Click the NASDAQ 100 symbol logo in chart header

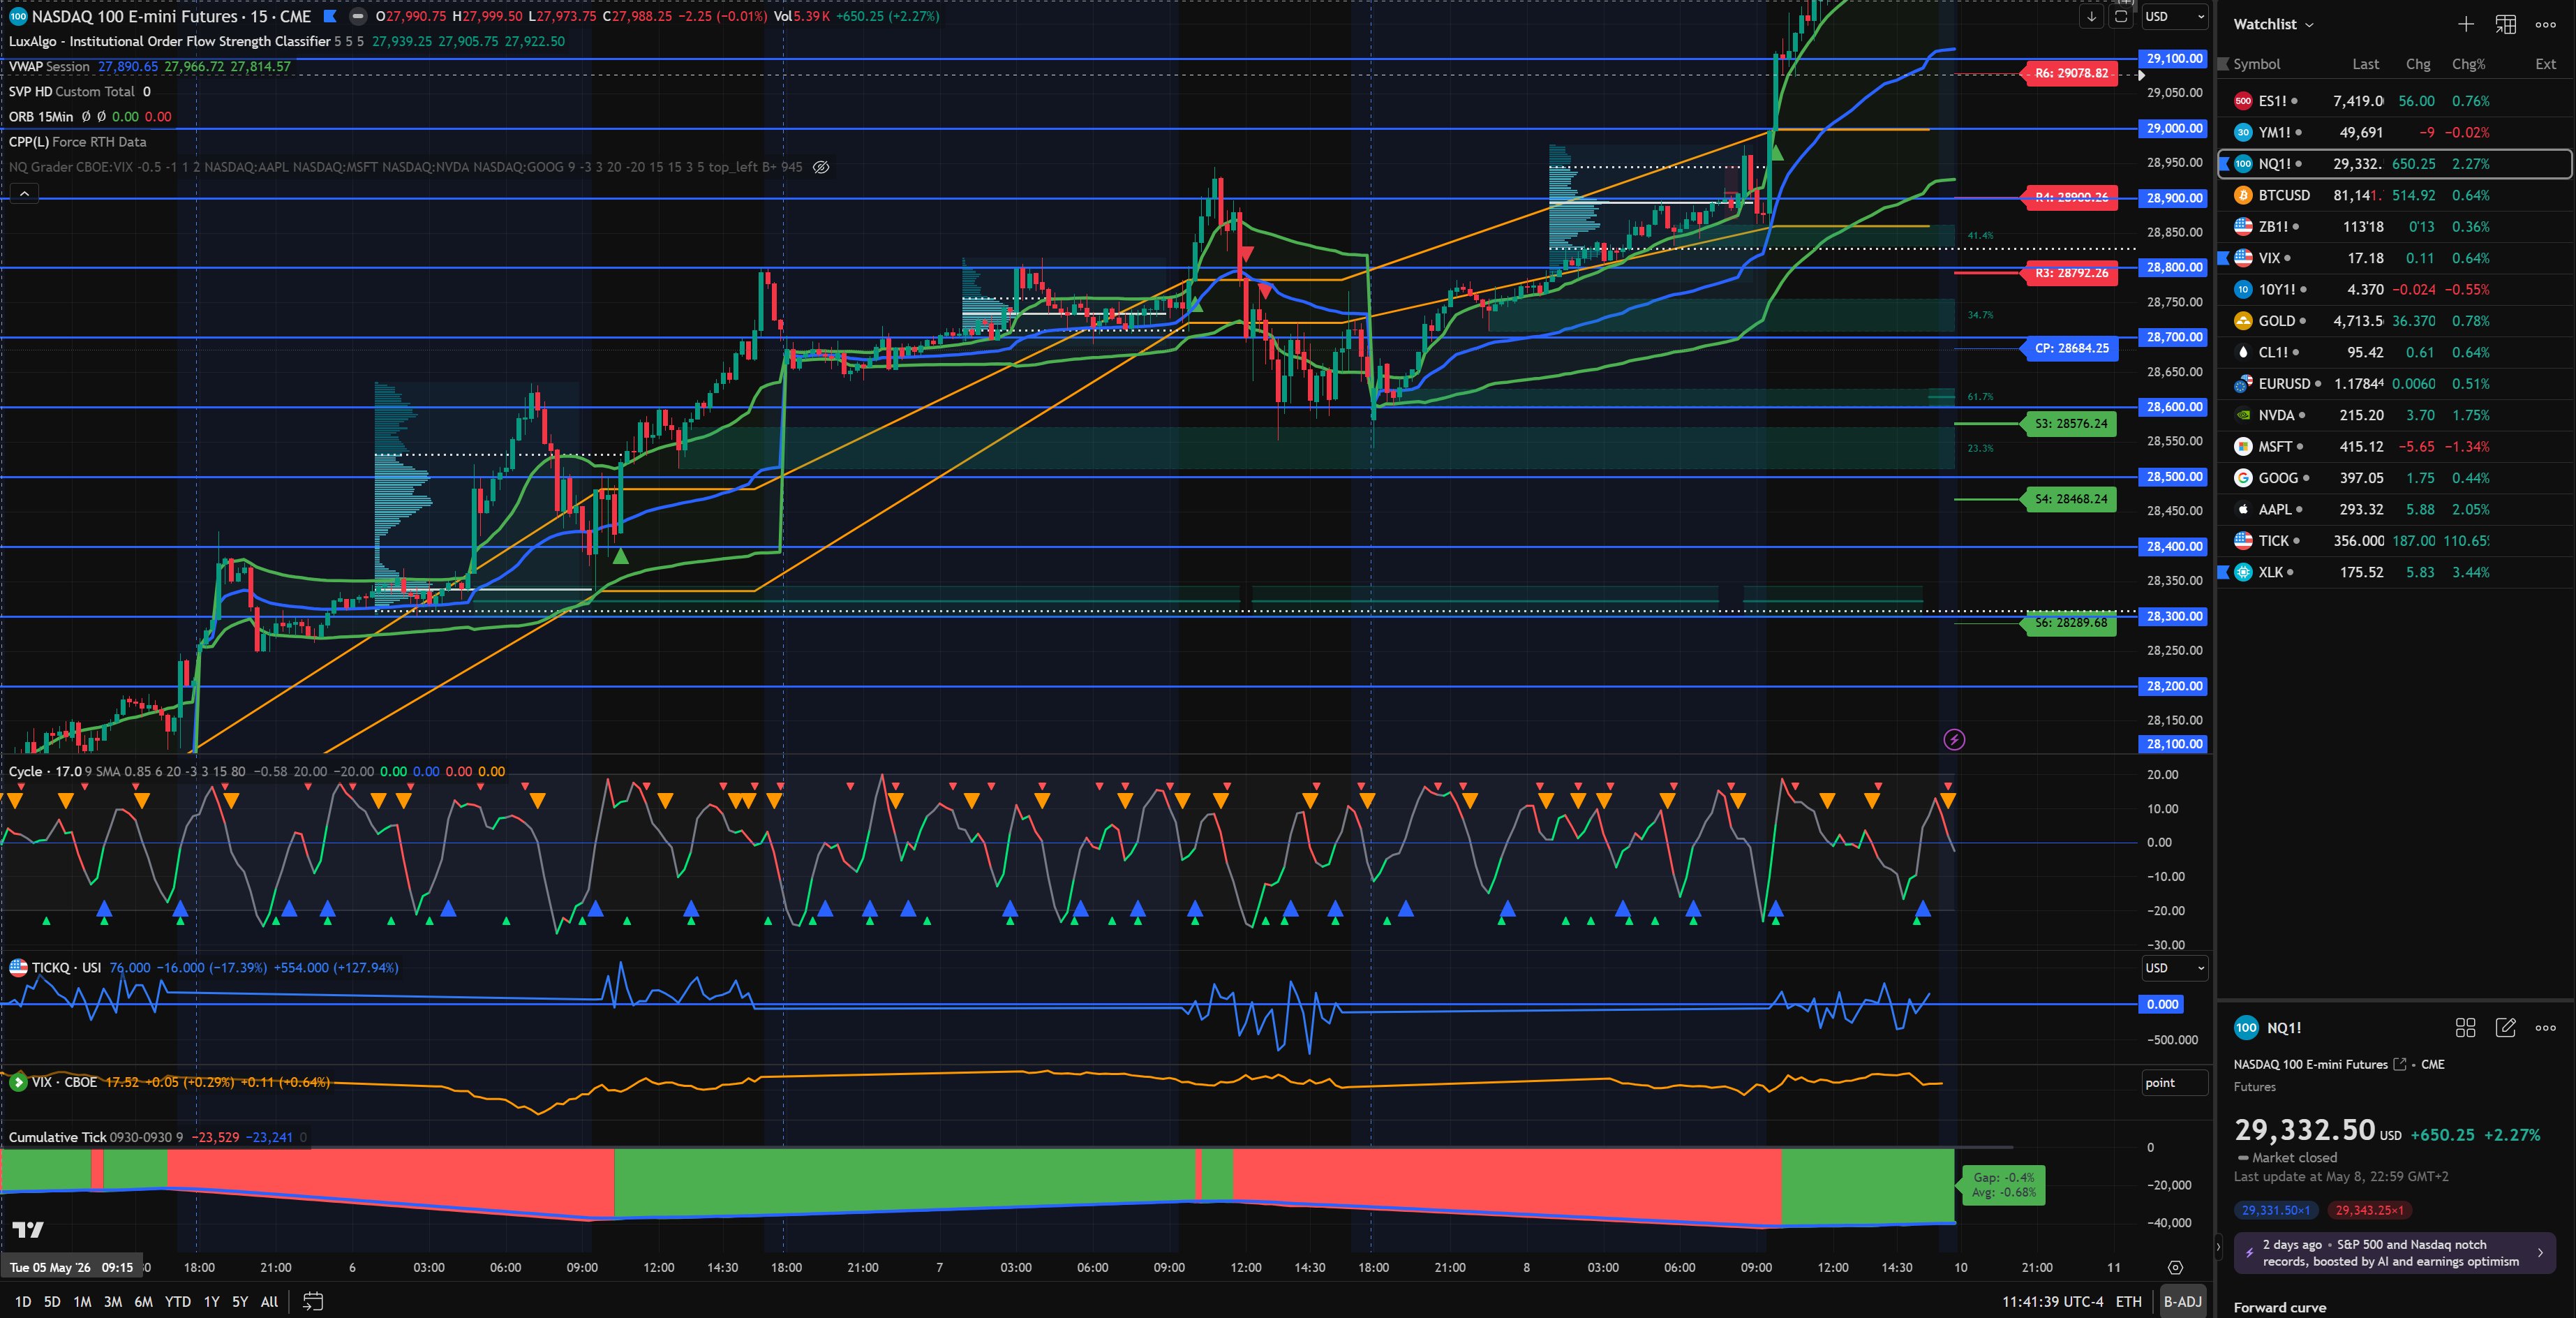pyautogui.click(x=18, y=16)
